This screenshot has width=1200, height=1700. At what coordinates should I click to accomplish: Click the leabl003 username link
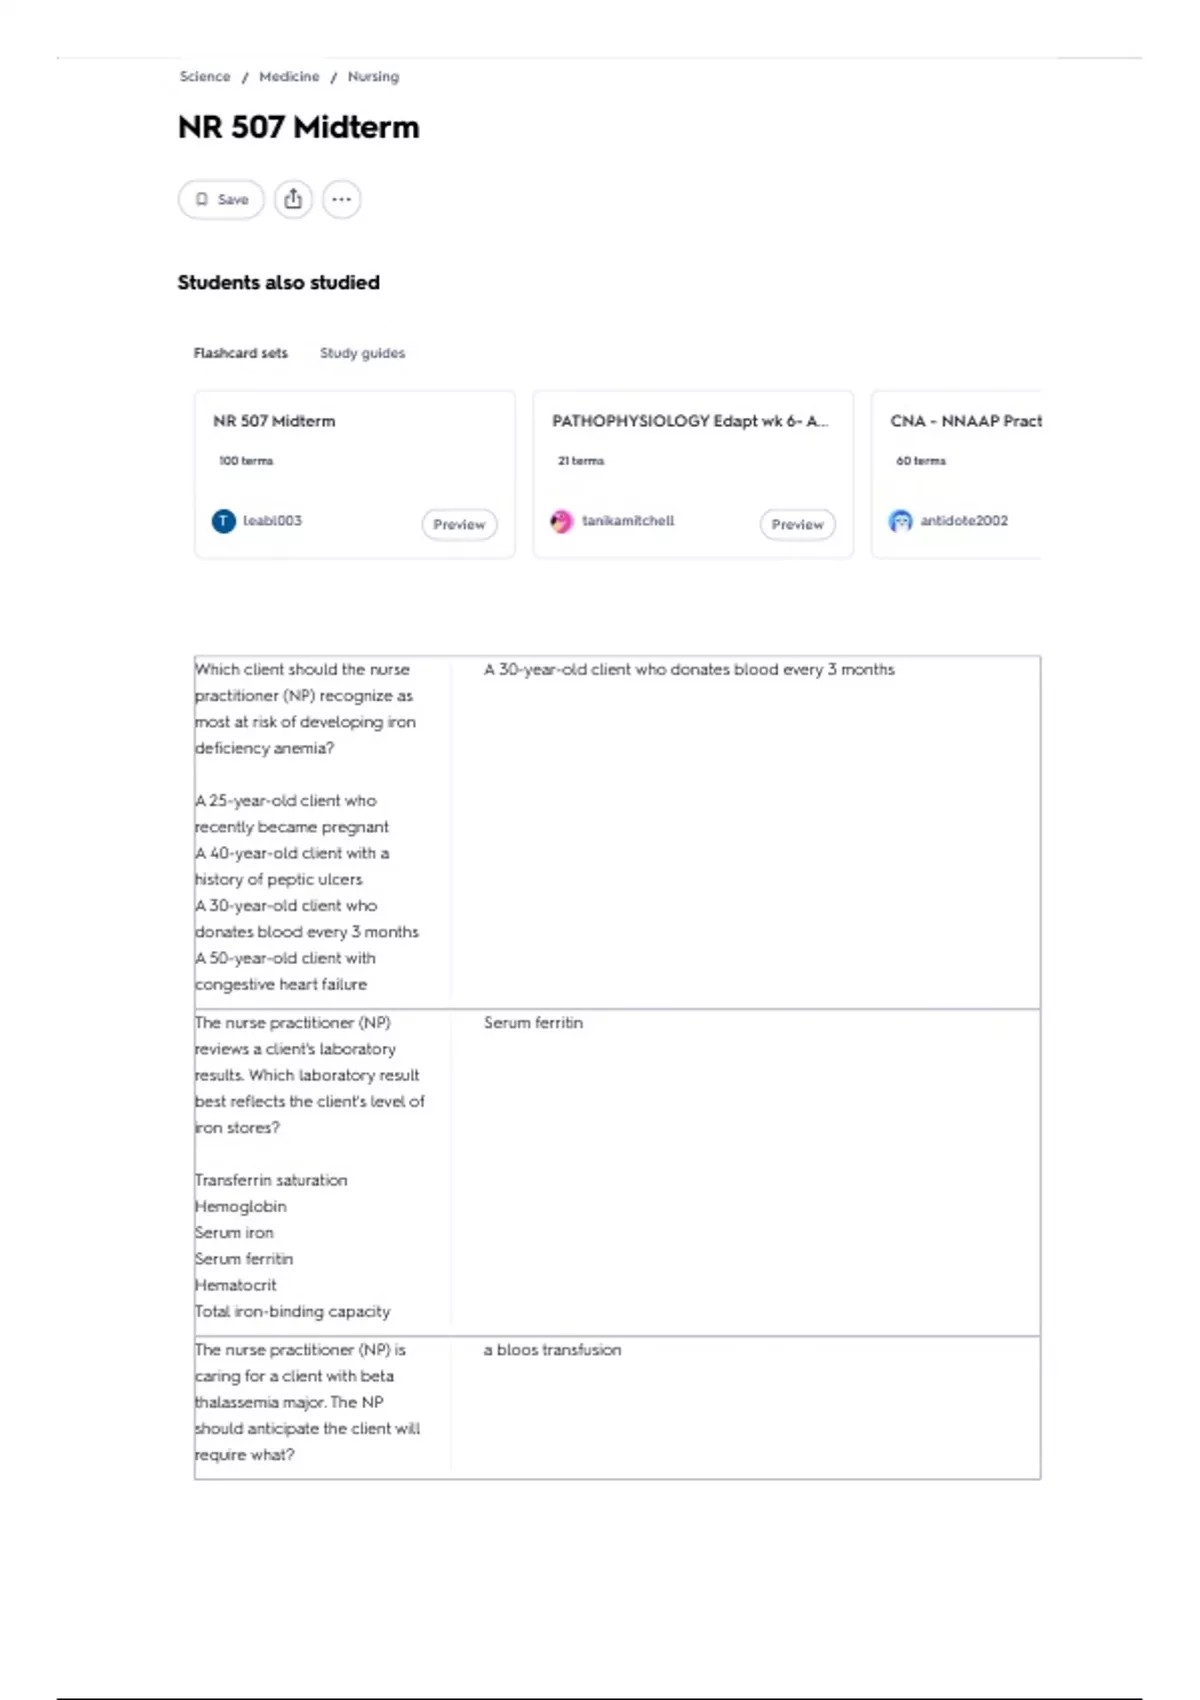click(x=272, y=520)
